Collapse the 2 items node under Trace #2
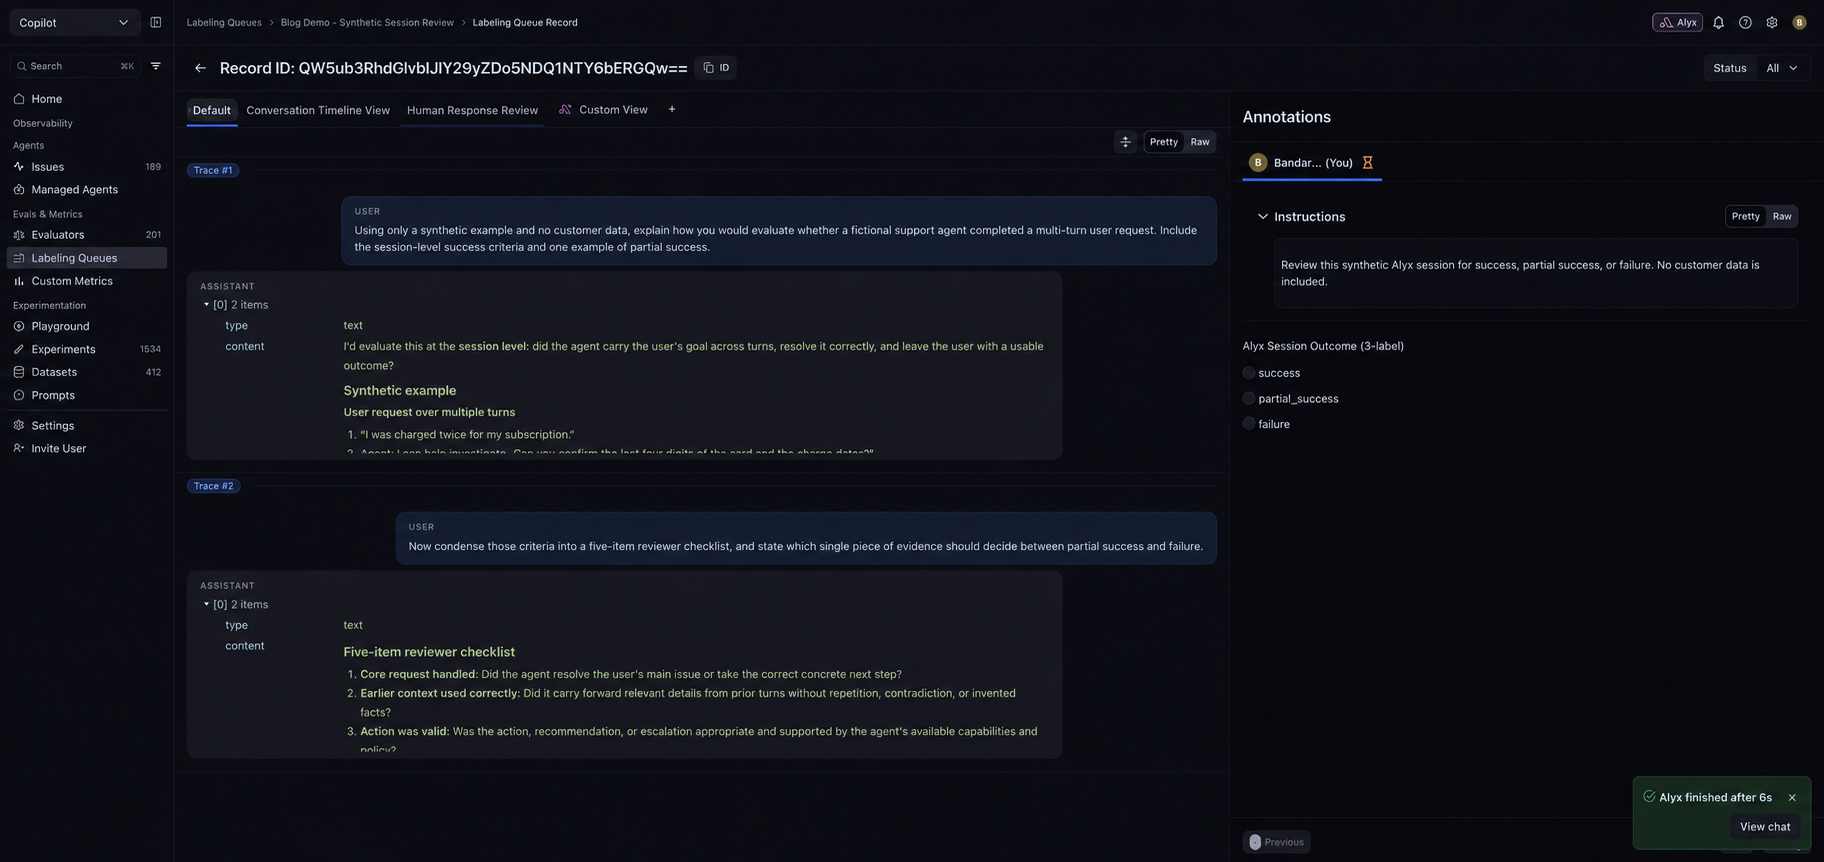This screenshot has height=862, width=1824. [207, 605]
